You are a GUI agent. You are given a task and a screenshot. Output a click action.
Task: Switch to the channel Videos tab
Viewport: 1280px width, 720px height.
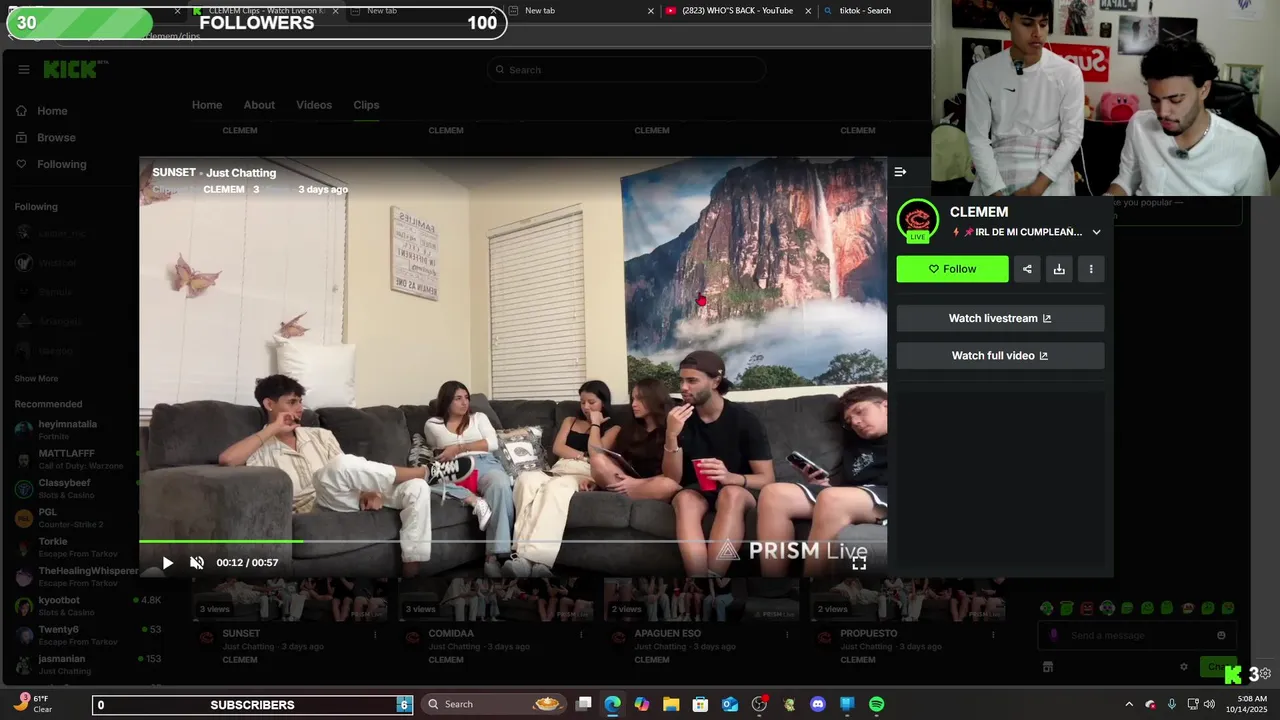[x=314, y=105]
